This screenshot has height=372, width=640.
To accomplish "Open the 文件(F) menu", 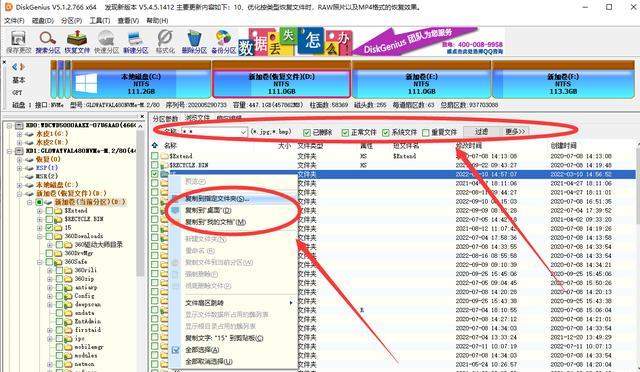I will click(x=14, y=20).
